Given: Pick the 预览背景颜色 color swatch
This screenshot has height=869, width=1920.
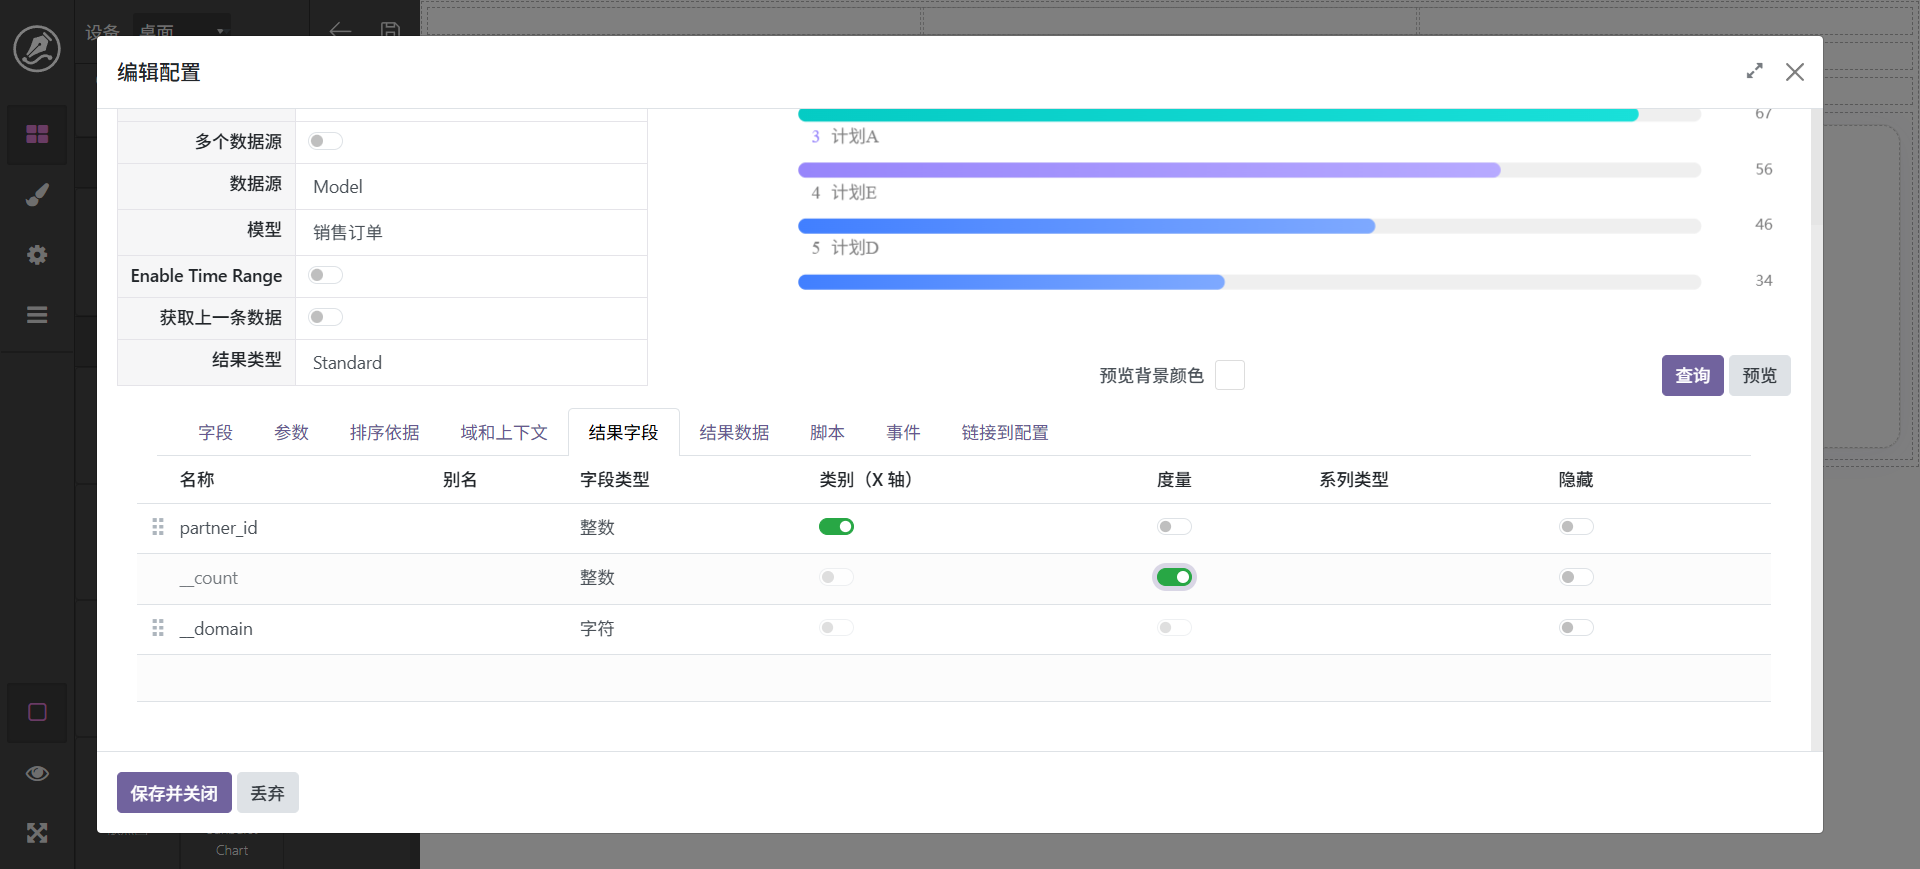Looking at the screenshot, I should (x=1229, y=375).
